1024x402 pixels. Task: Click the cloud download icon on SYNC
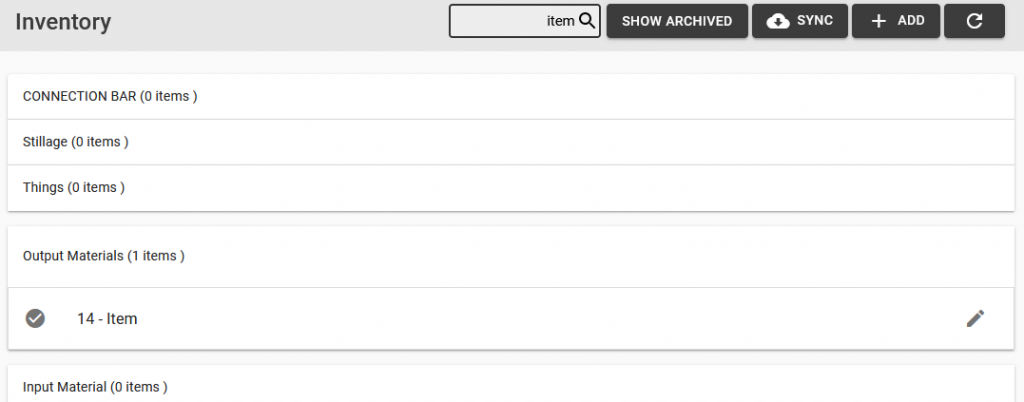pyautogui.click(x=778, y=22)
